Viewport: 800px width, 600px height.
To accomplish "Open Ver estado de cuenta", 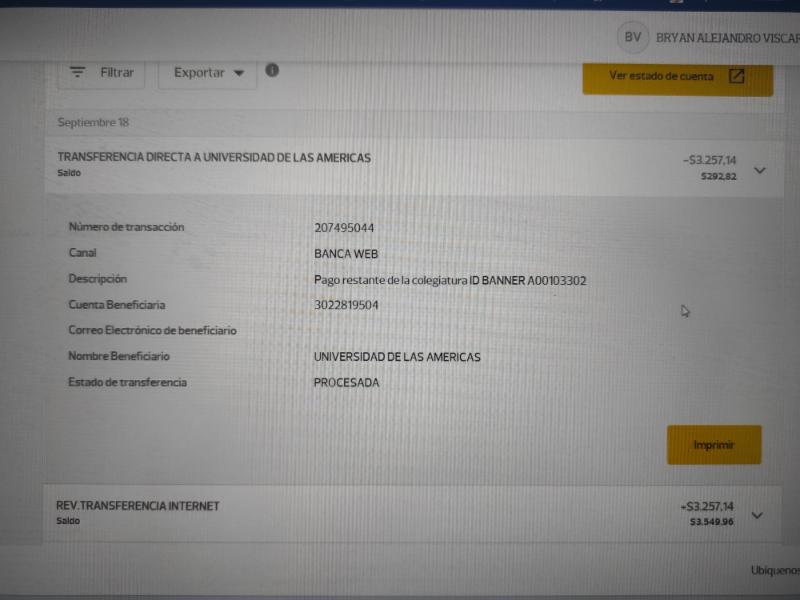I will coord(678,78).
